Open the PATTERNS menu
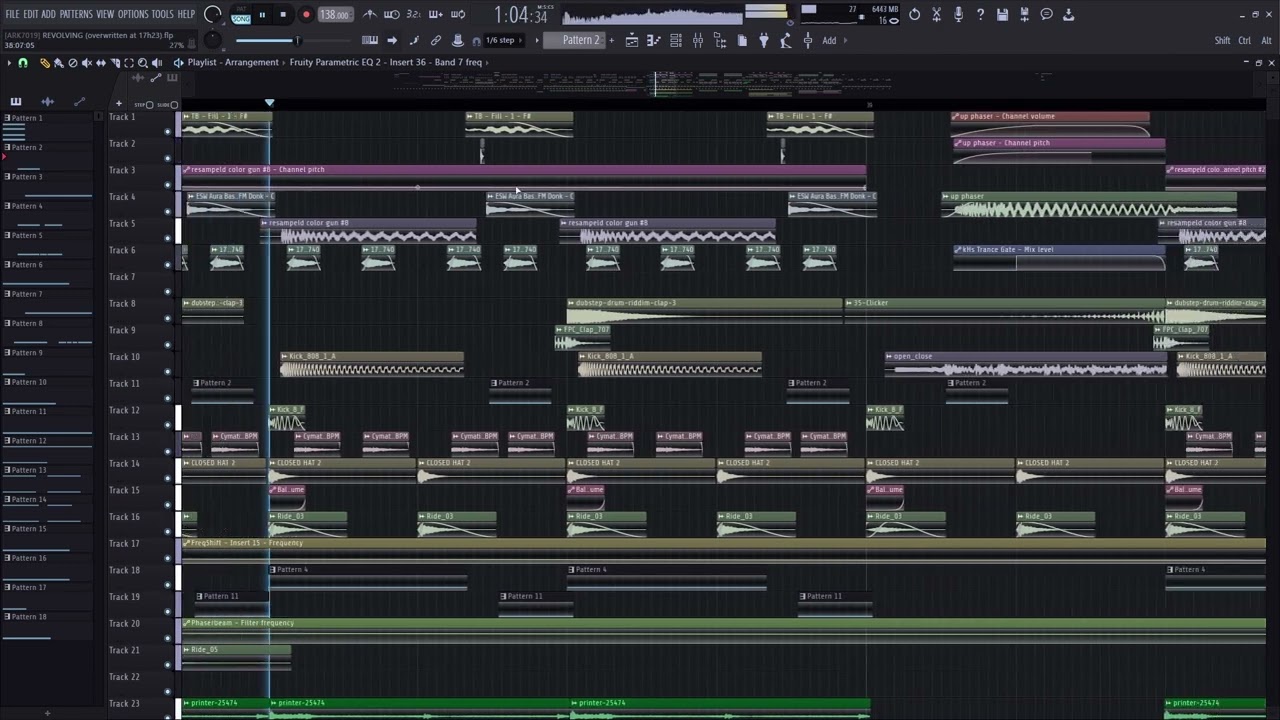This screenshot has height=720, width=1280. [76, 14]
